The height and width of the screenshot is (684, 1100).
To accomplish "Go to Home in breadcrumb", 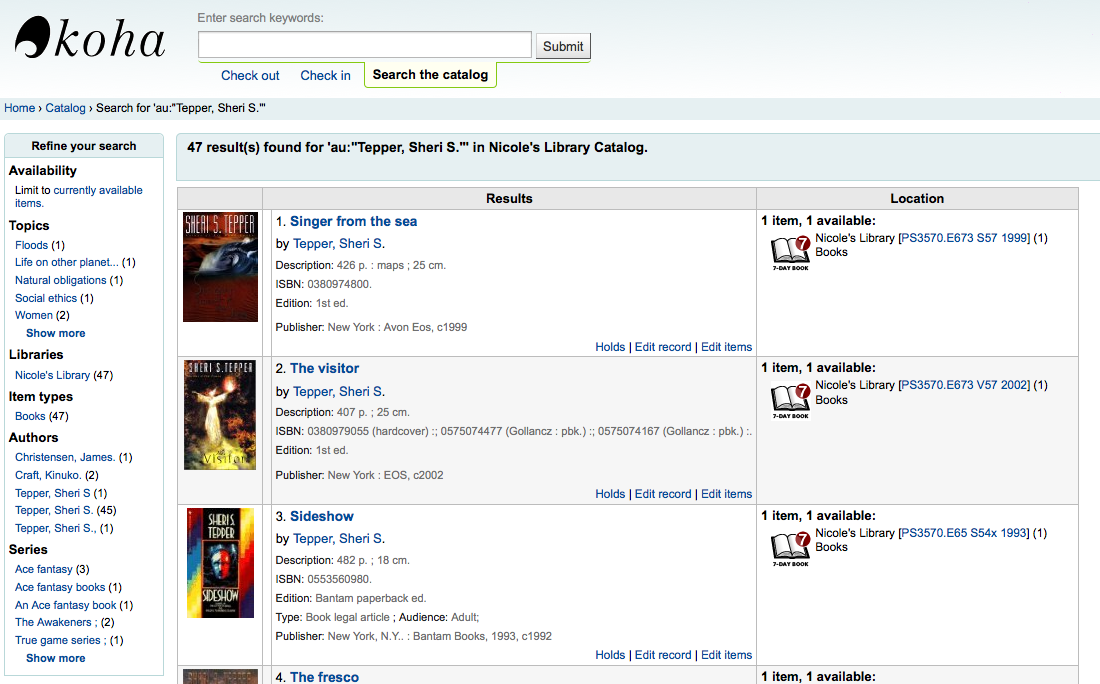I will tap(20, 108).
